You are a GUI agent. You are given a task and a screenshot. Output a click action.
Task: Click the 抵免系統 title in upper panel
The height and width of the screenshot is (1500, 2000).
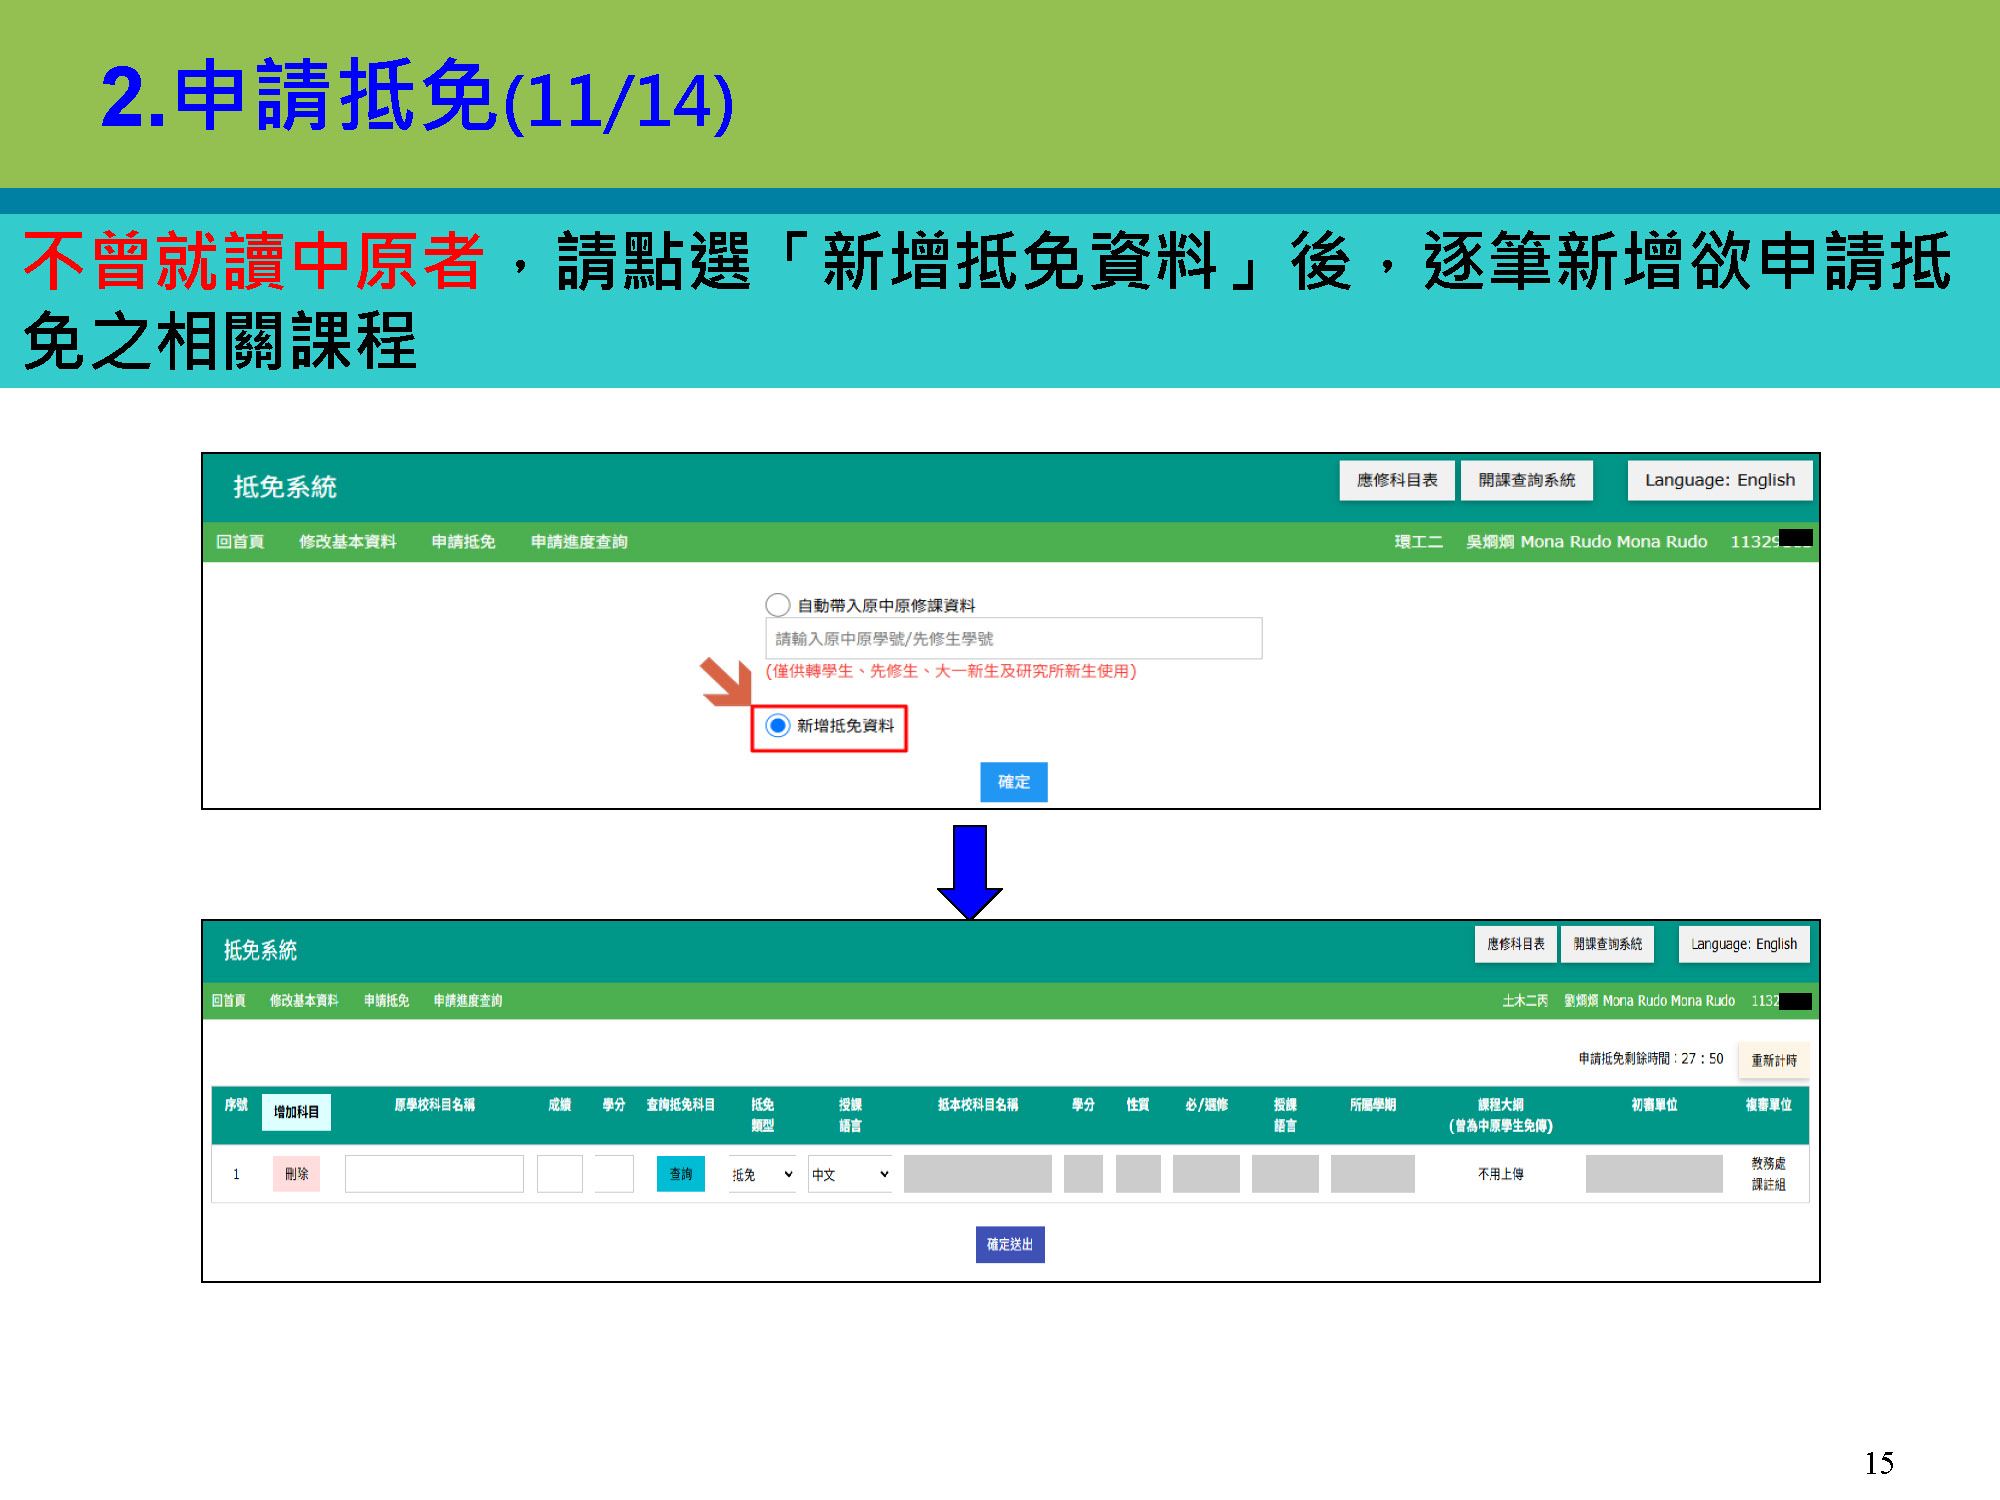tap(285, 487)
